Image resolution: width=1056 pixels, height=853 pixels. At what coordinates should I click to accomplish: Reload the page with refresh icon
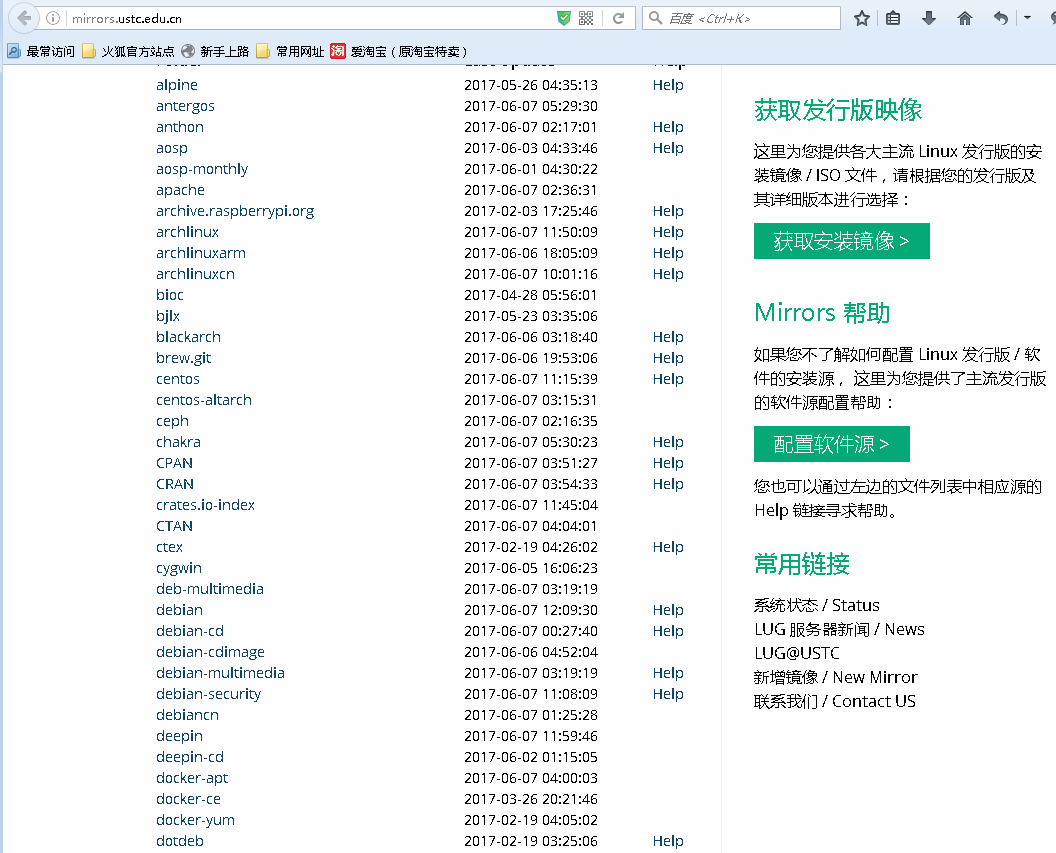tap(618, 18)
